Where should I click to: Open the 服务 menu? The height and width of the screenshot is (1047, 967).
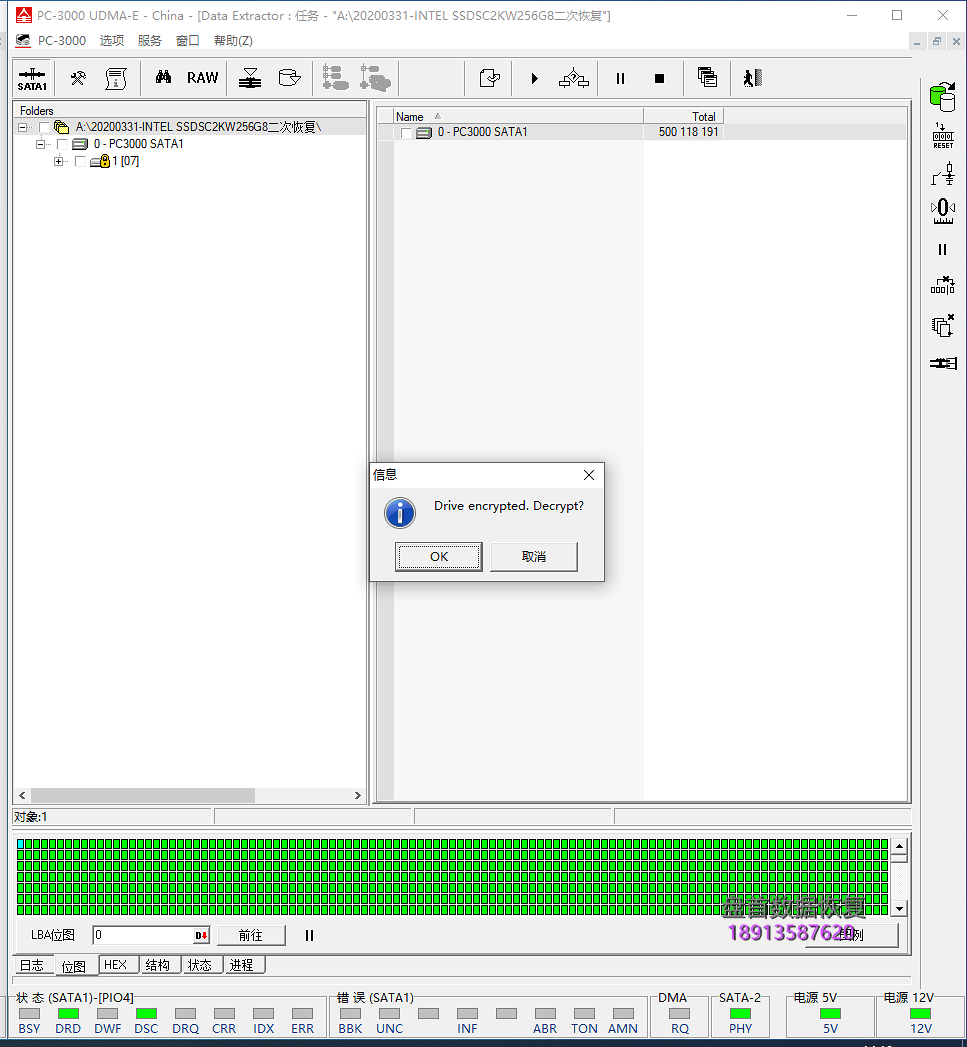tap(150, 41)
